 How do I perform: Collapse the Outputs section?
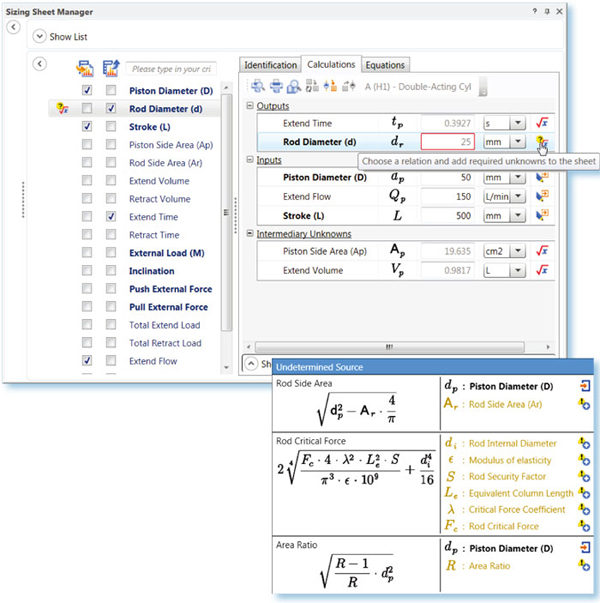pyautogui.click(x=250, y=105)
